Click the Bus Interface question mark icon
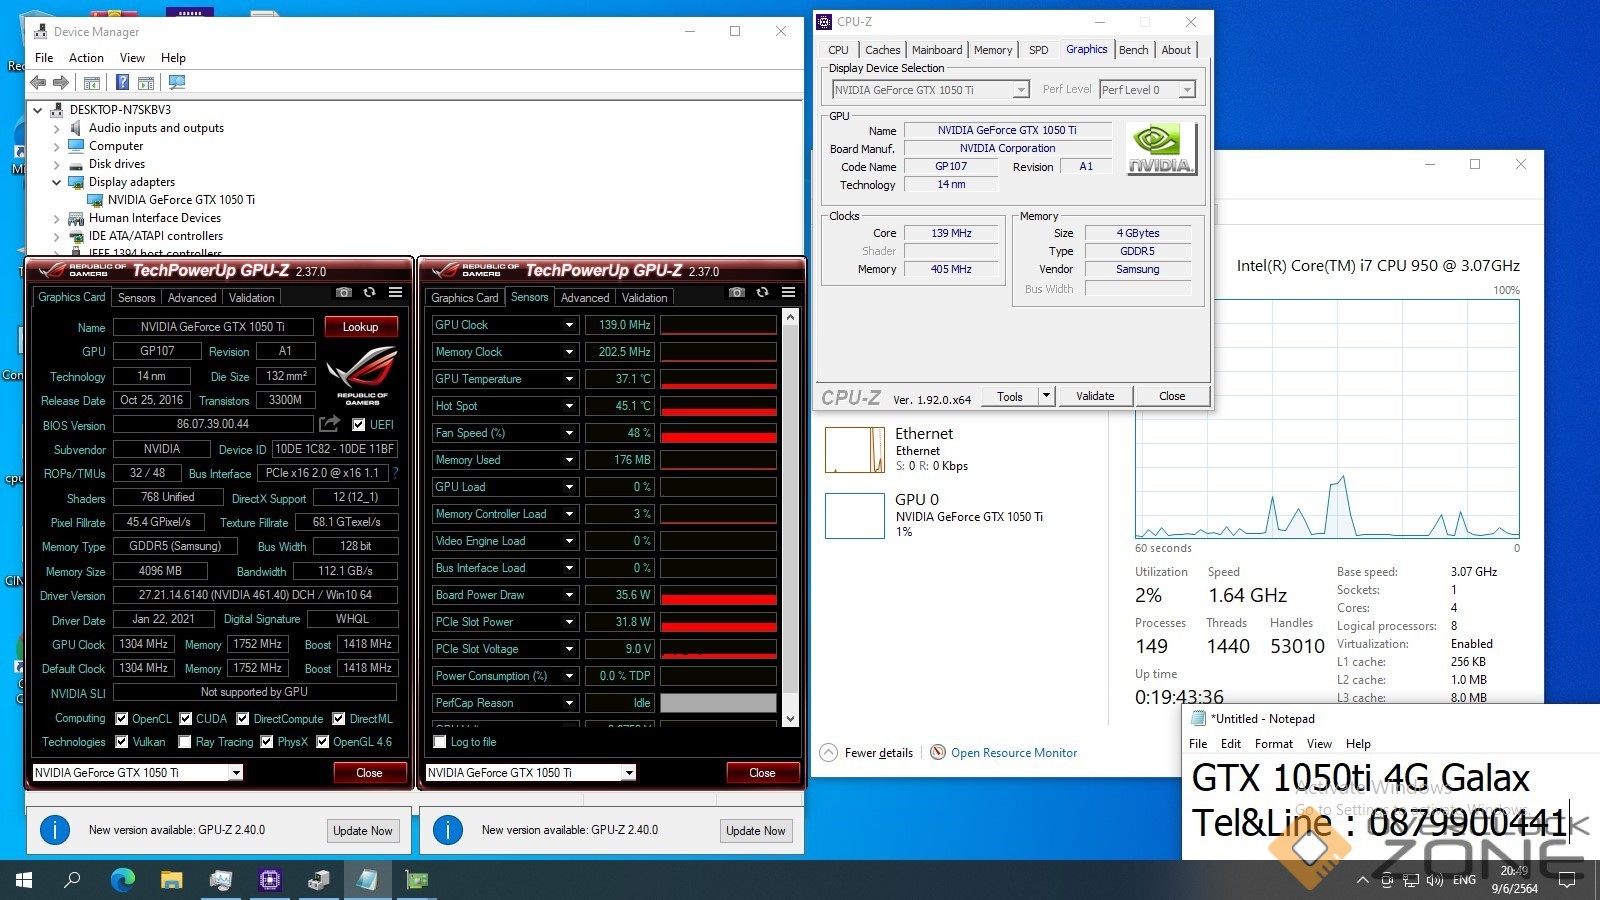1600x900 pixels. [x=395, y=473]
